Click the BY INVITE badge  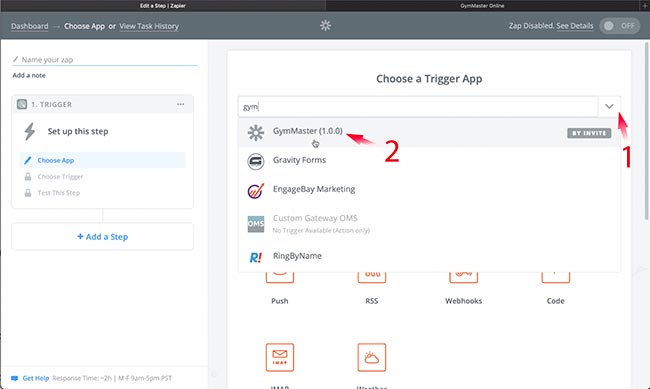(589, 133)
